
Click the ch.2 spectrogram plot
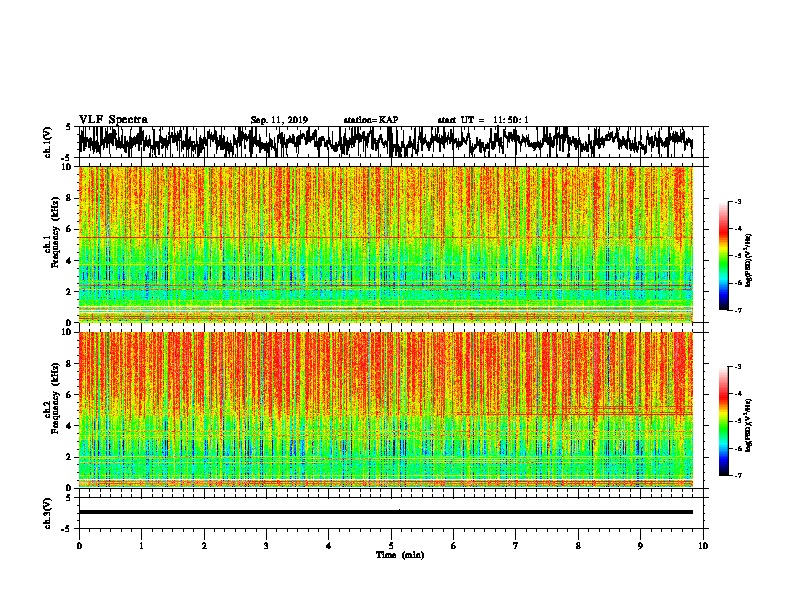pos(385,410)
